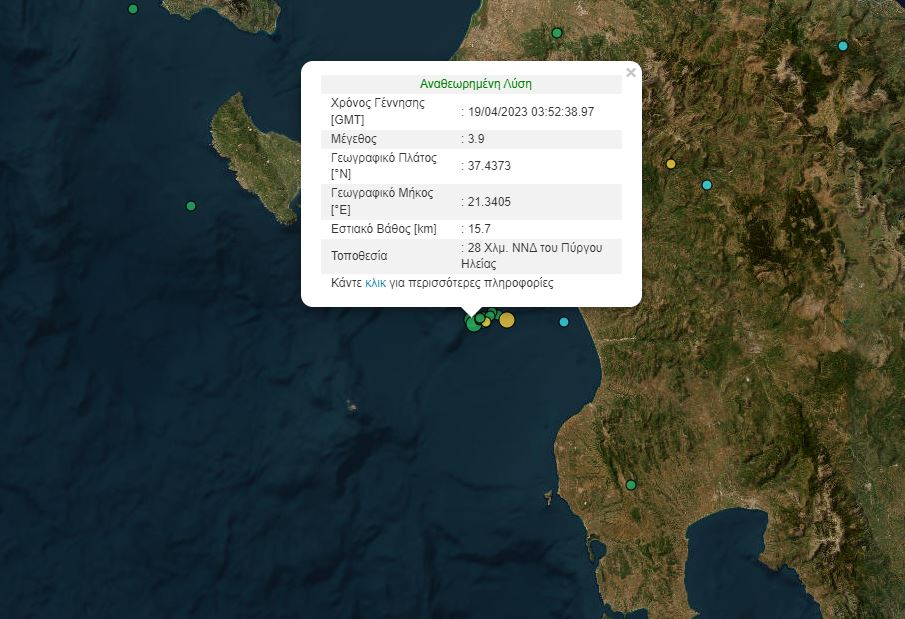
Task: Close the earthquake details popup
Action: (630, 72)
